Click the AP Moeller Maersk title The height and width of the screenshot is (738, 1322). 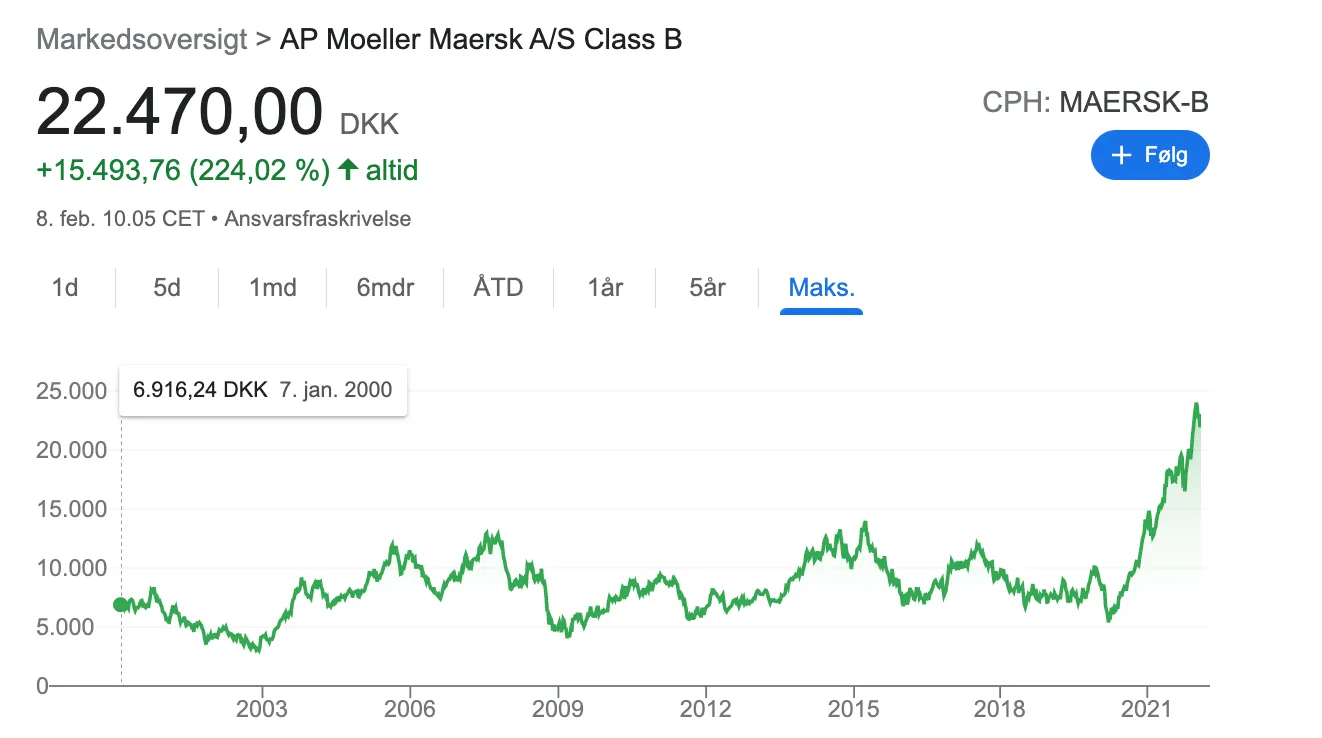481,40
